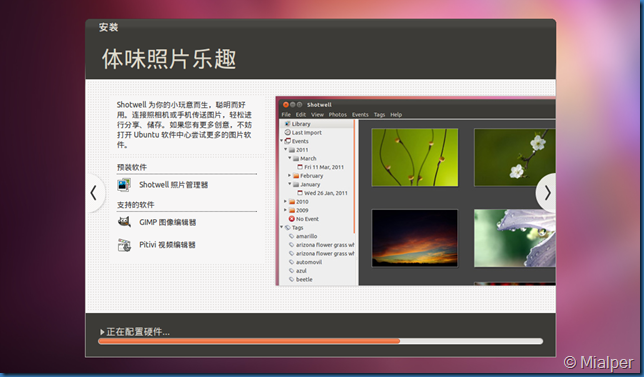Click the 2010 folder icon
This screenshot has width=644, height=377.
292,202
